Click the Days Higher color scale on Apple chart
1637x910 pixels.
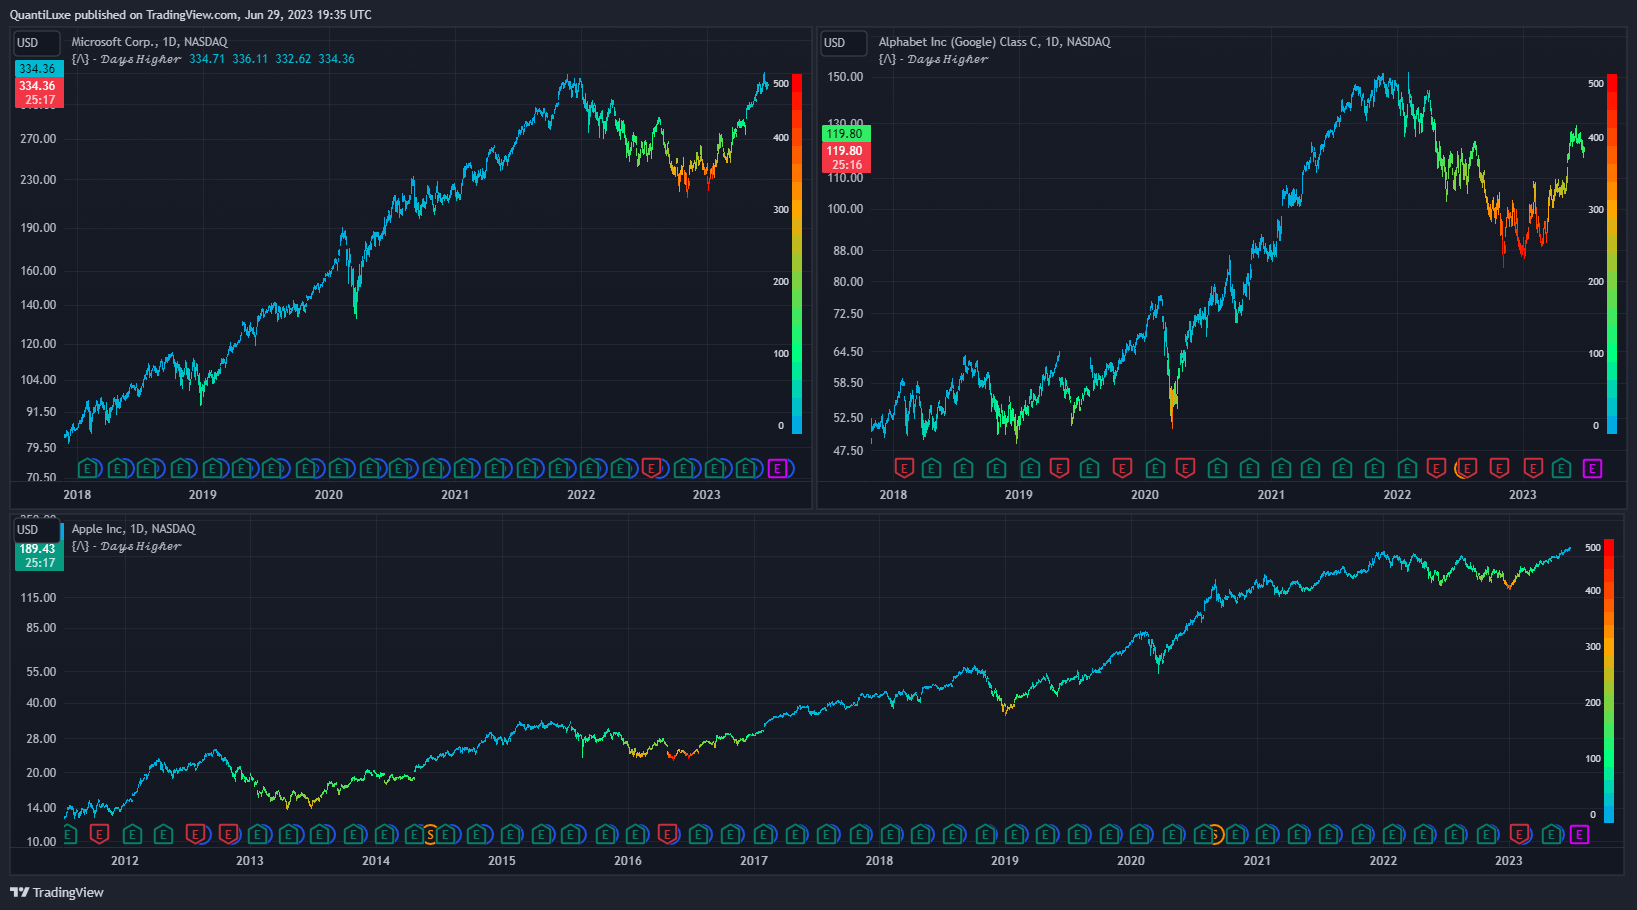click(x=1609, y=681)
